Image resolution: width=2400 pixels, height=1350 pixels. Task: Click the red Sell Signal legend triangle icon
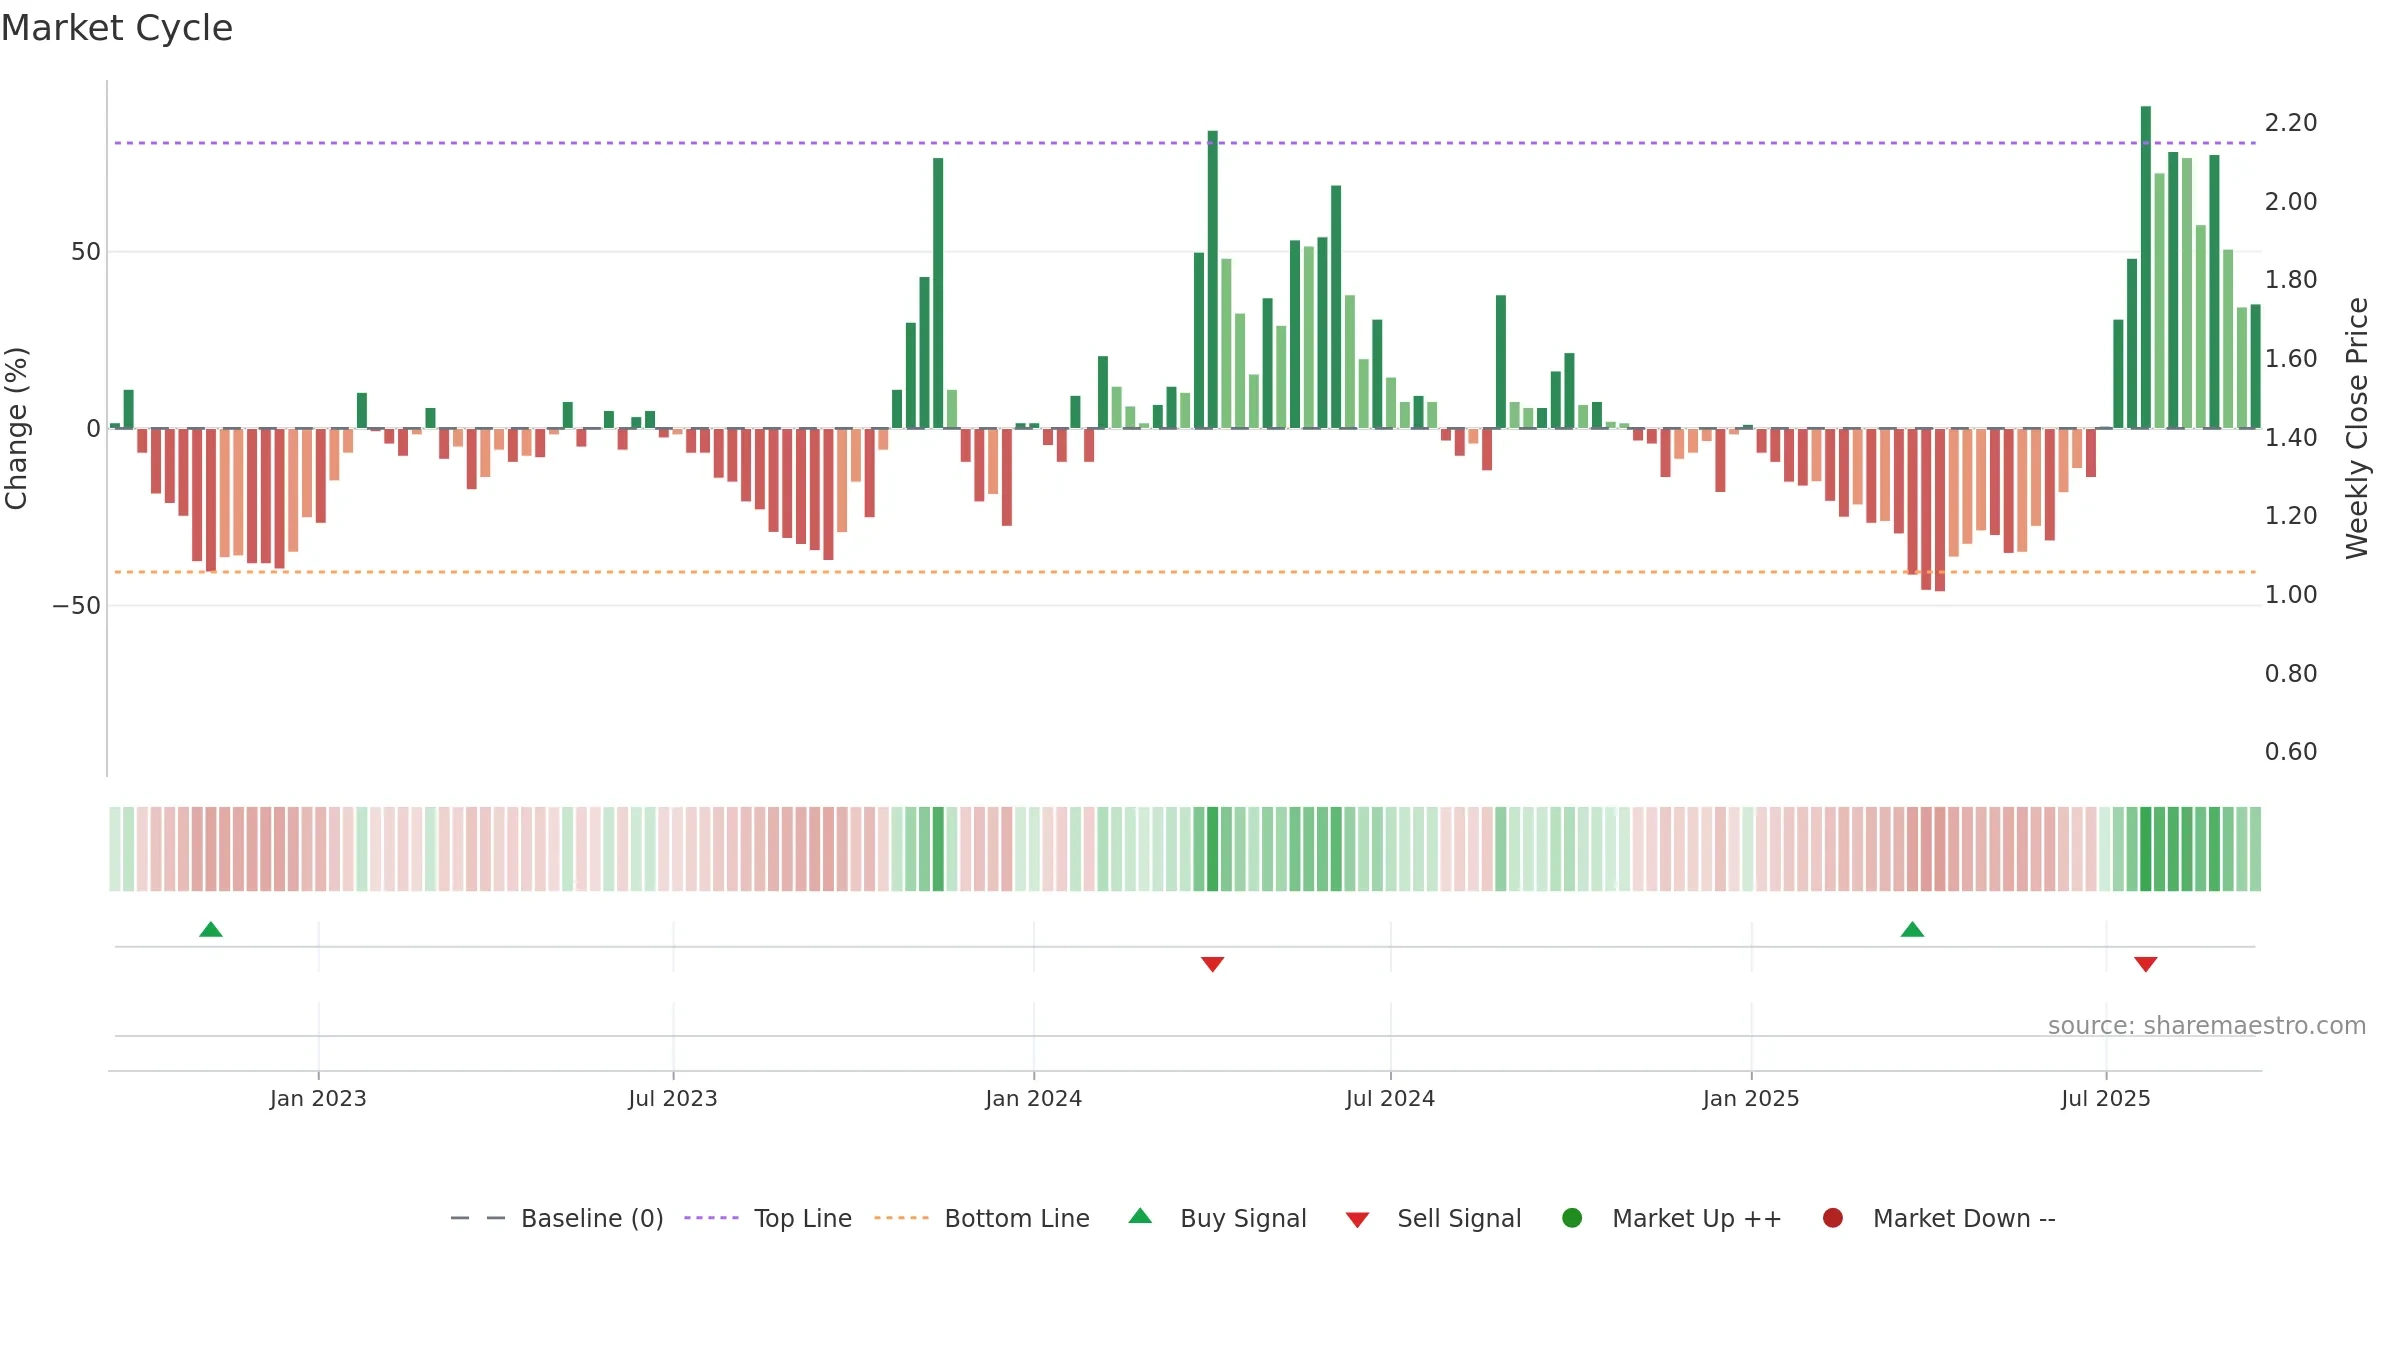(x=1357, y=1220)
